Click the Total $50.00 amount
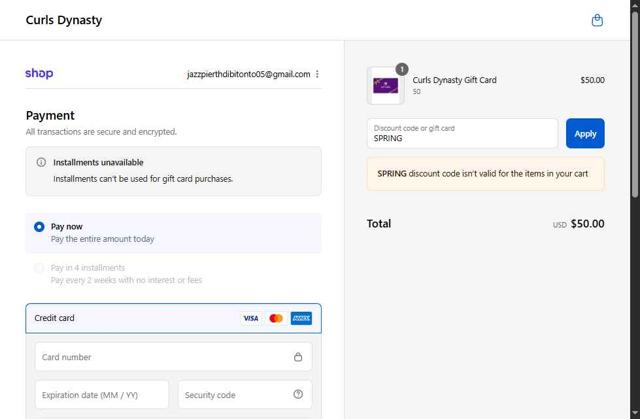The height and width of the screenshot is (419, 640). click(587, 224)
